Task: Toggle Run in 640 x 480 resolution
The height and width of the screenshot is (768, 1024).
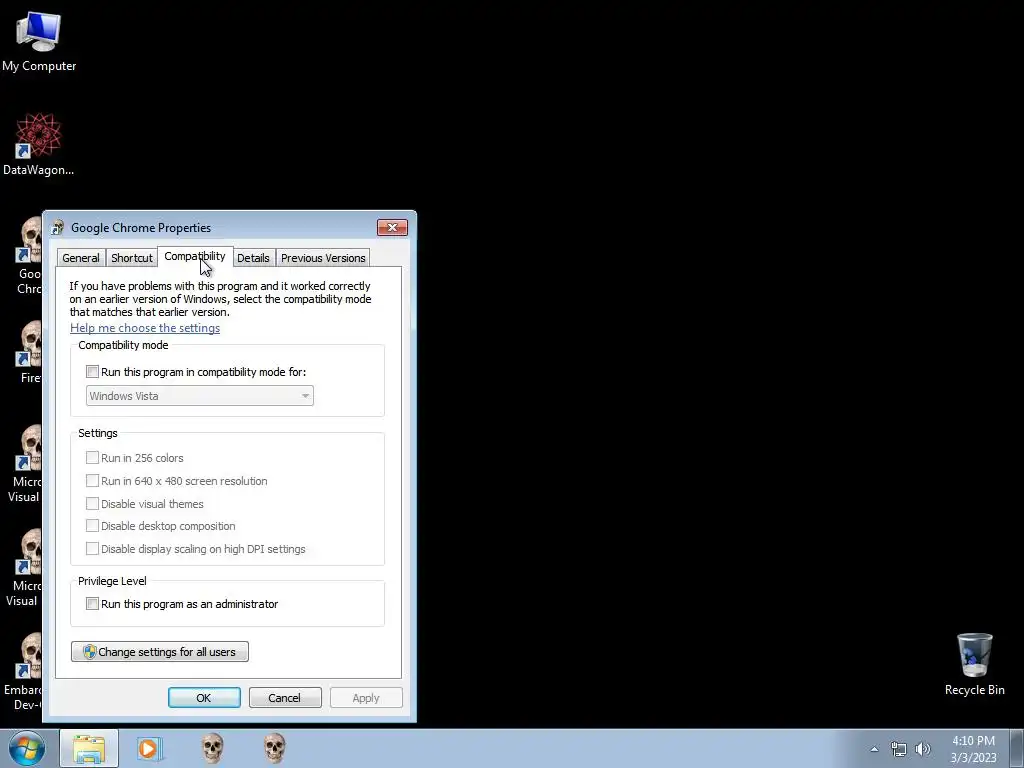Action: tap(92, 481)
